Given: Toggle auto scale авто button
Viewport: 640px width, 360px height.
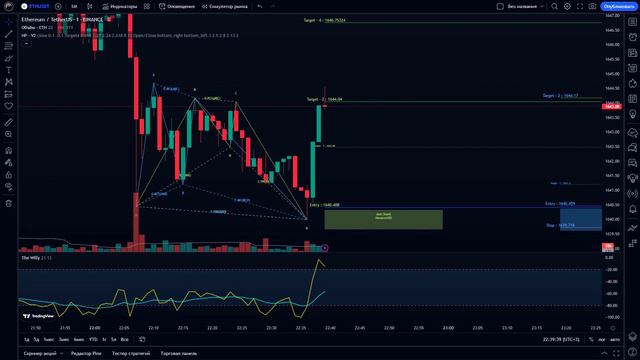Looking at the screenshot, I should click(615, 340).
